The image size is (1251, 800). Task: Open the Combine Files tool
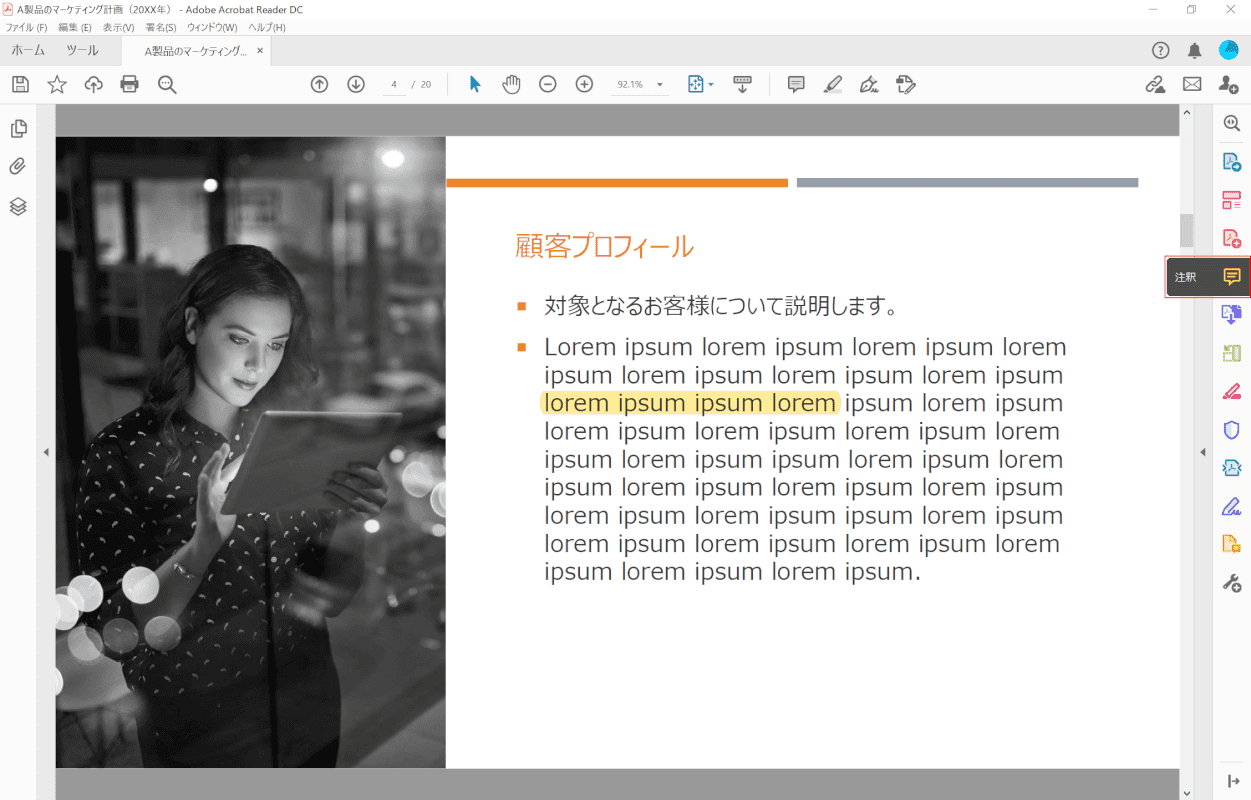tap(1232, 314)
